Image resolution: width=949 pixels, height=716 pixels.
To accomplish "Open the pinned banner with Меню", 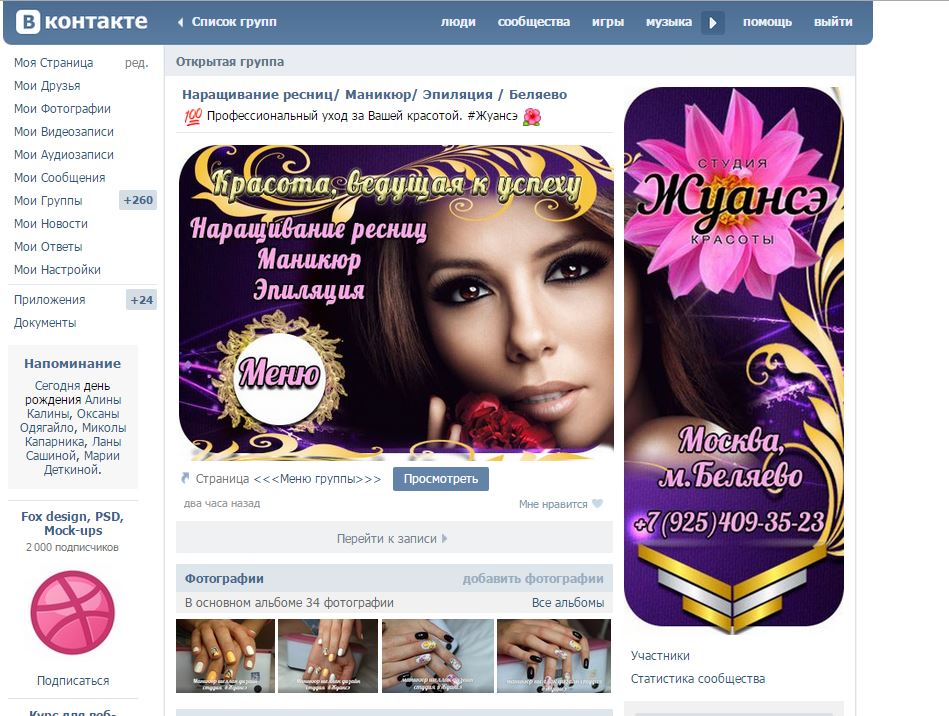I will [x=396, y=301].
